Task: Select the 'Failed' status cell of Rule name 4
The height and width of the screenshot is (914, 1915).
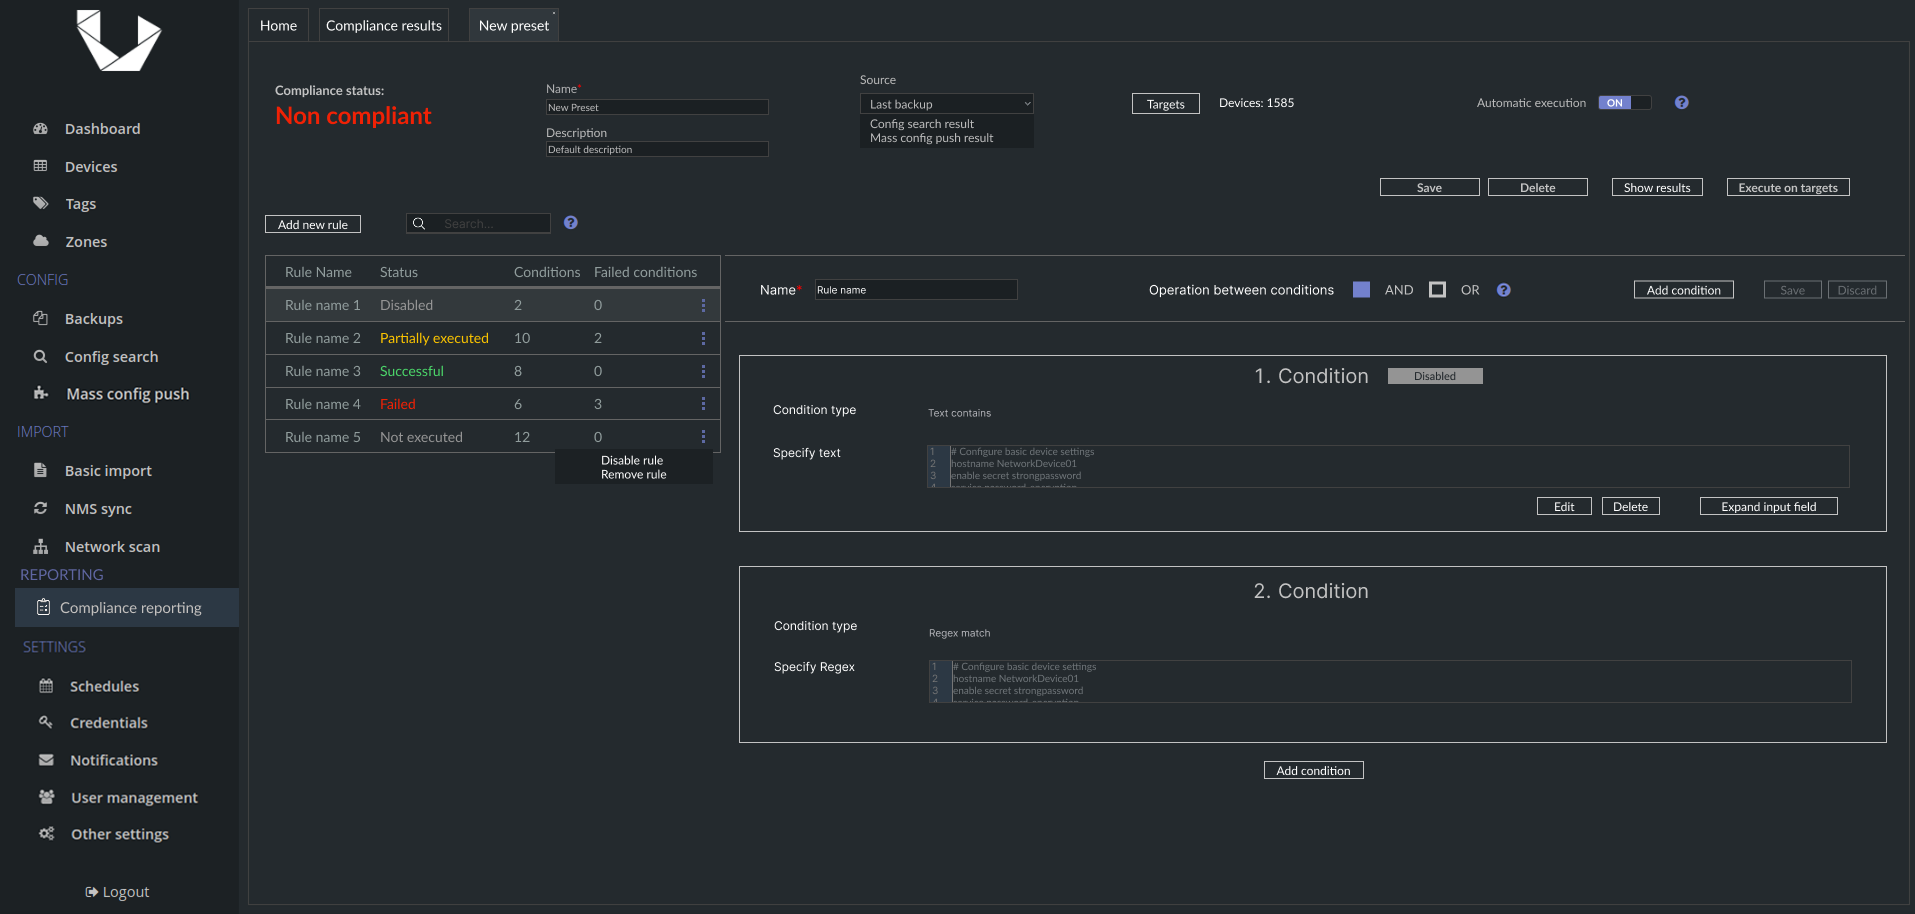Action: tap(398, 404)
